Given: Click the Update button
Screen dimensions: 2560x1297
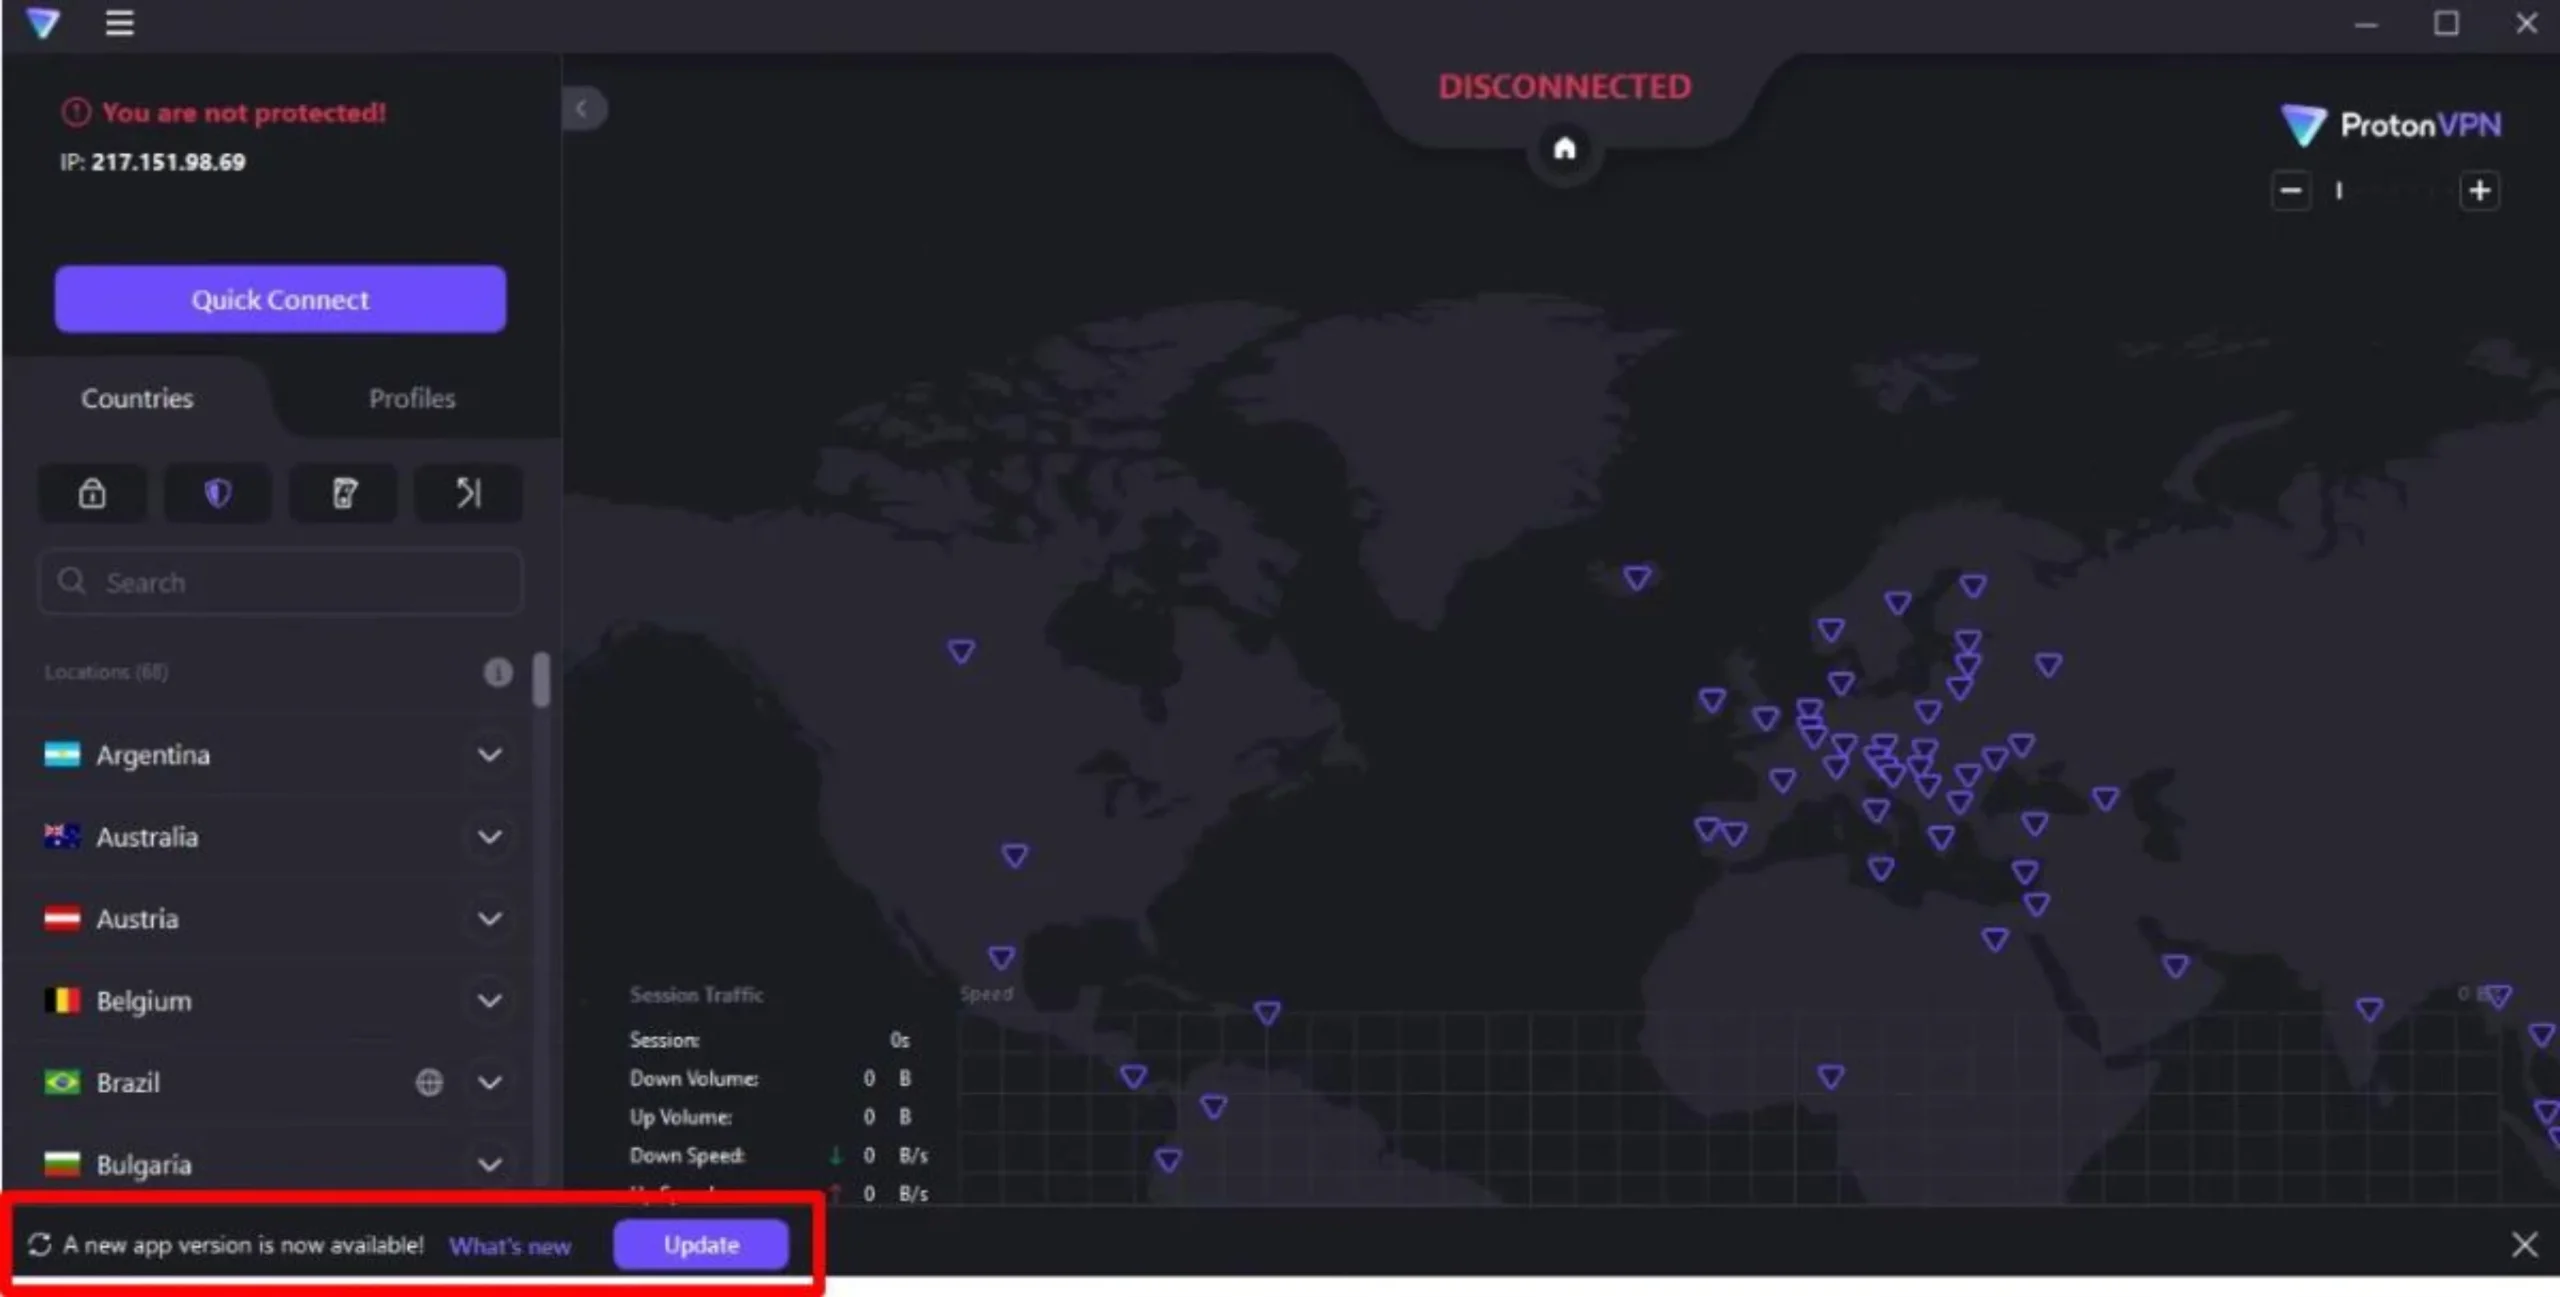Looking at the screenshot, I should click(700, 1244).
